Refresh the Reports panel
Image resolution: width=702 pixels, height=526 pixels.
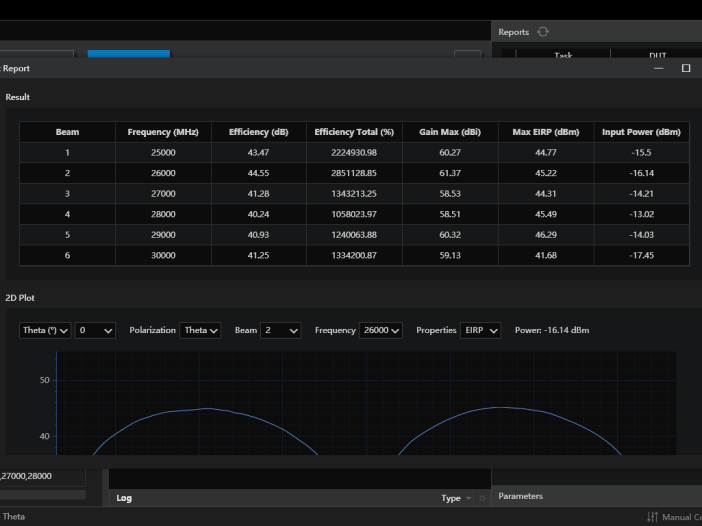point(543,32)
